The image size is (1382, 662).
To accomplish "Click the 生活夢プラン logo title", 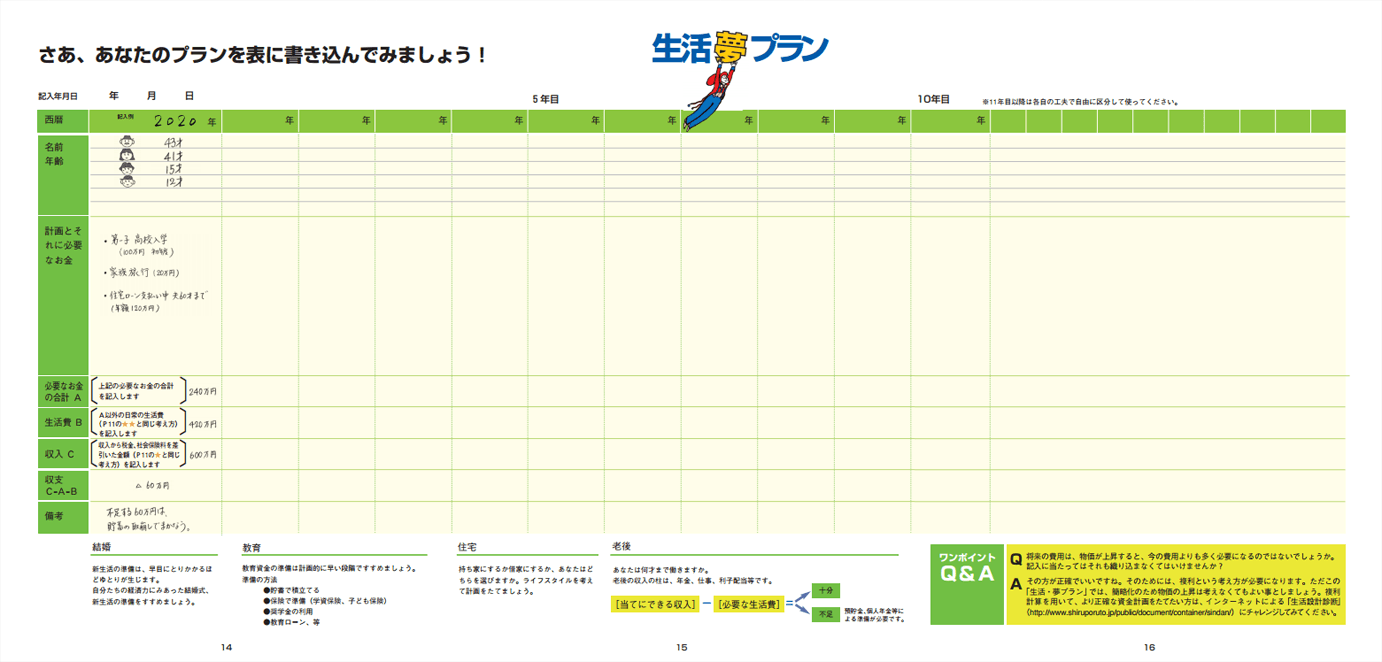I will click(x=740, y=48).
